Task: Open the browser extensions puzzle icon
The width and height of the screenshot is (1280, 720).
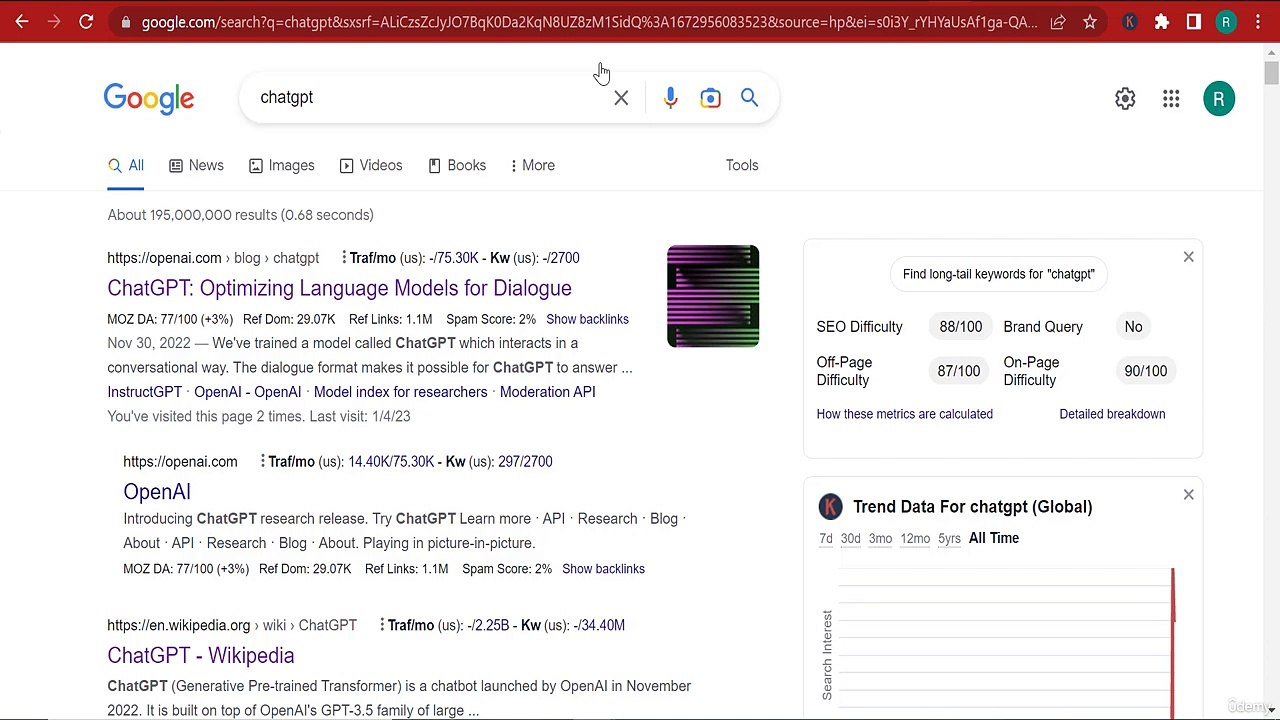Action: pyautogui.click(x=1162, y=21)
